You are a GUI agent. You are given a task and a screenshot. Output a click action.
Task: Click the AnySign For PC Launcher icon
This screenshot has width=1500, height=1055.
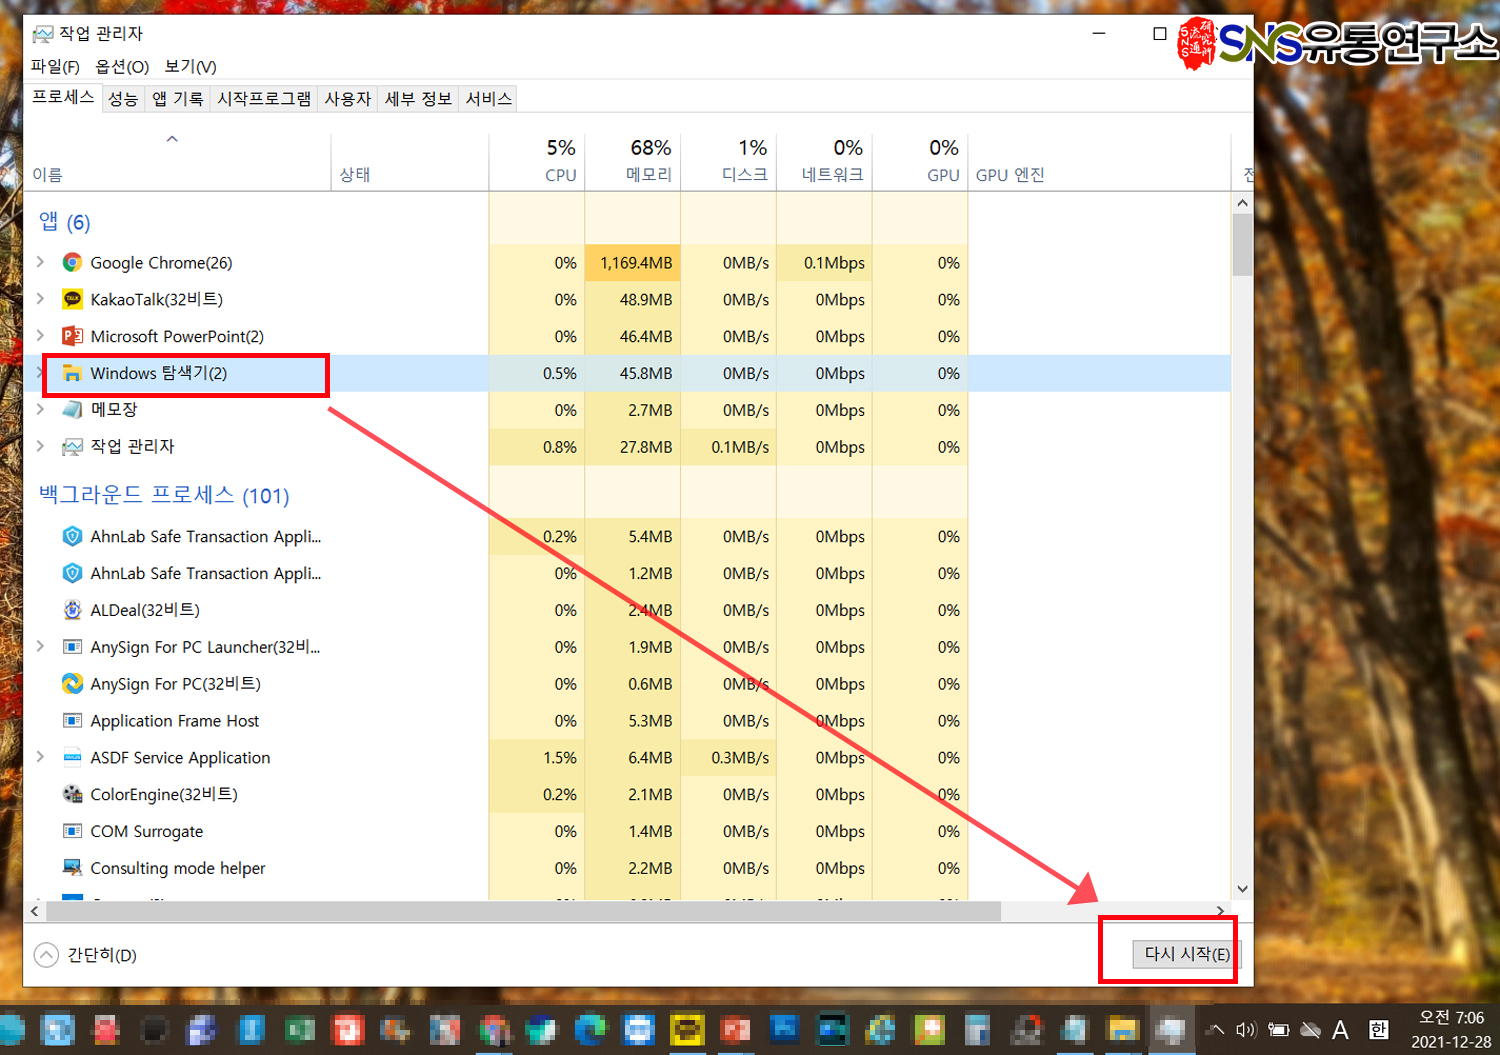coord(72,647)
